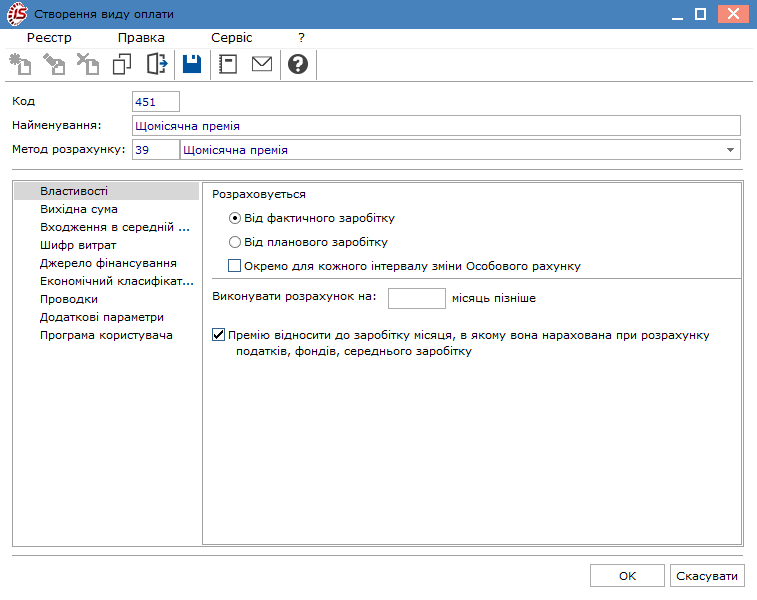
Task: Click the Edit record toolbar icon
Action: pyautogui.click(x=54, y=64)
